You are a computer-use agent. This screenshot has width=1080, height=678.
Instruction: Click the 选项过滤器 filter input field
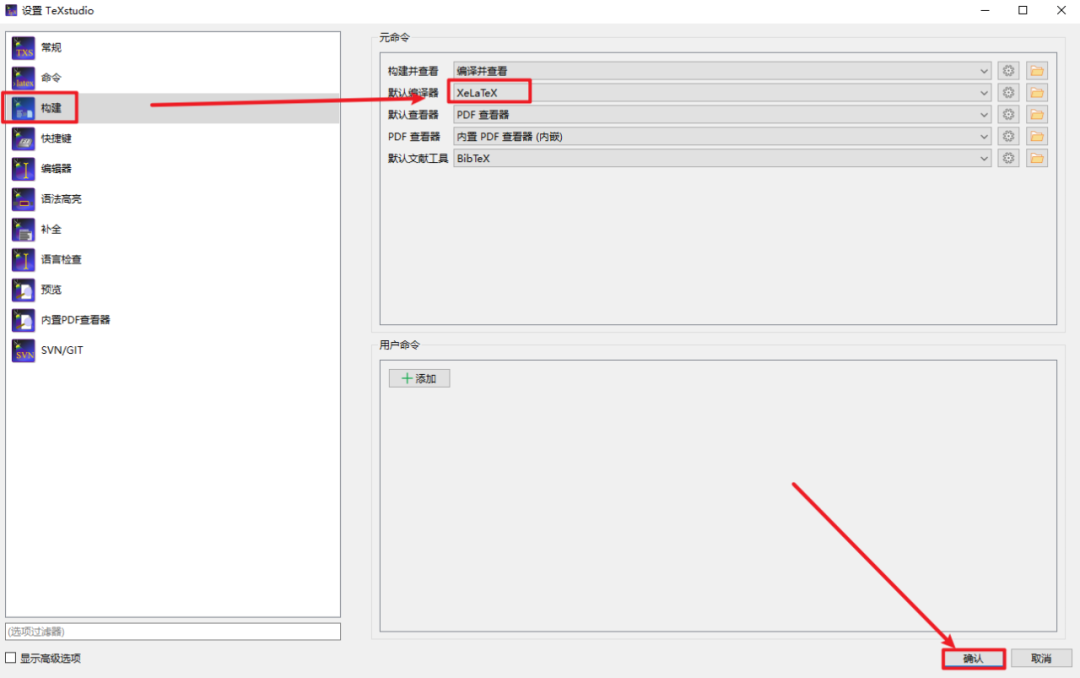pos(173,632)
